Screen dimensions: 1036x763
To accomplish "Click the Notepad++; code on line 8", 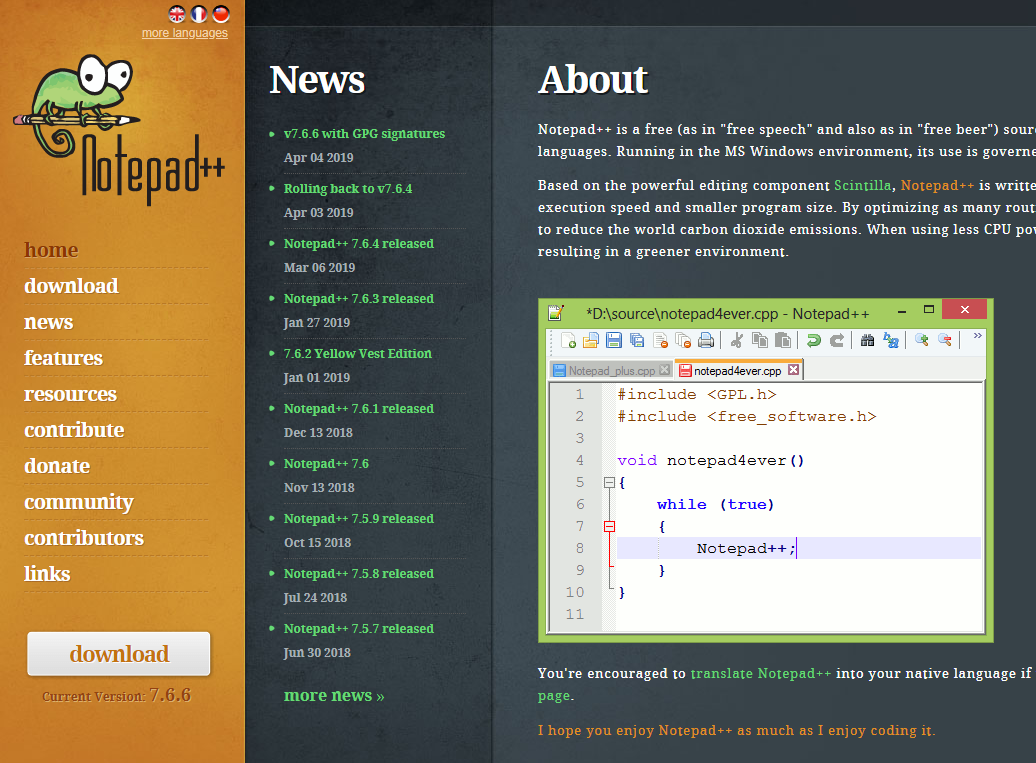I will pyautogui.click(x=746, y=548).
